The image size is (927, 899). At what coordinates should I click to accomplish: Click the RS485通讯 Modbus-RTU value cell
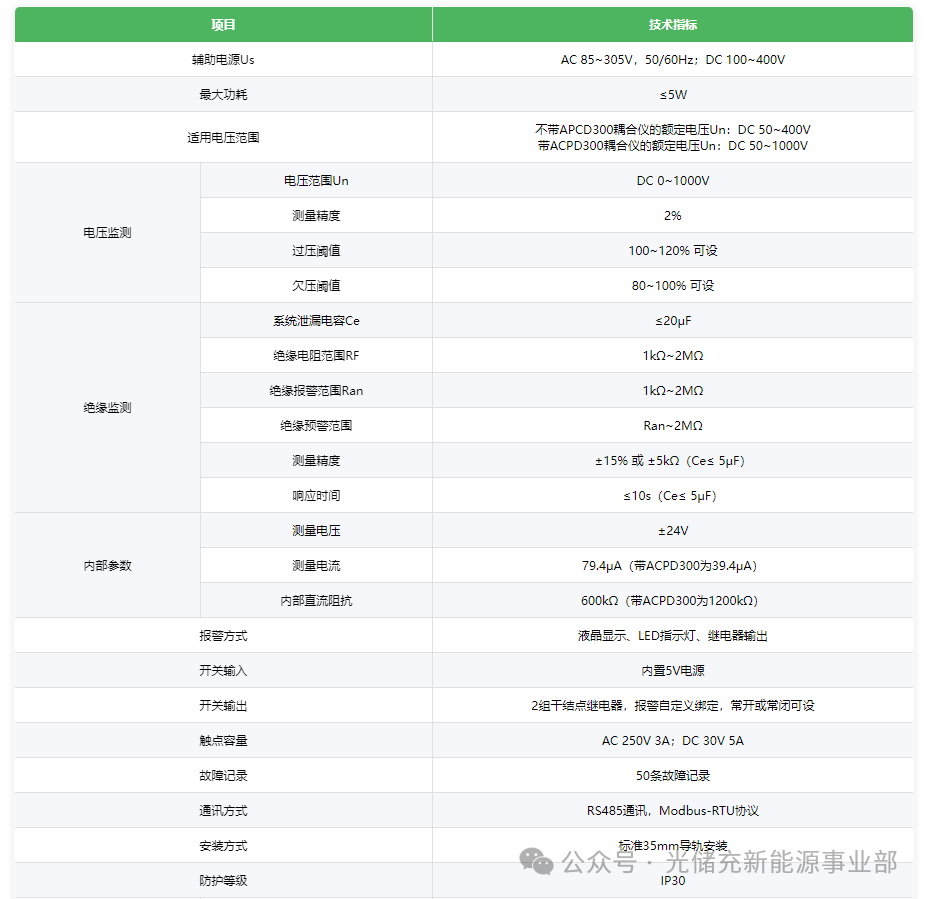[673, 810]
